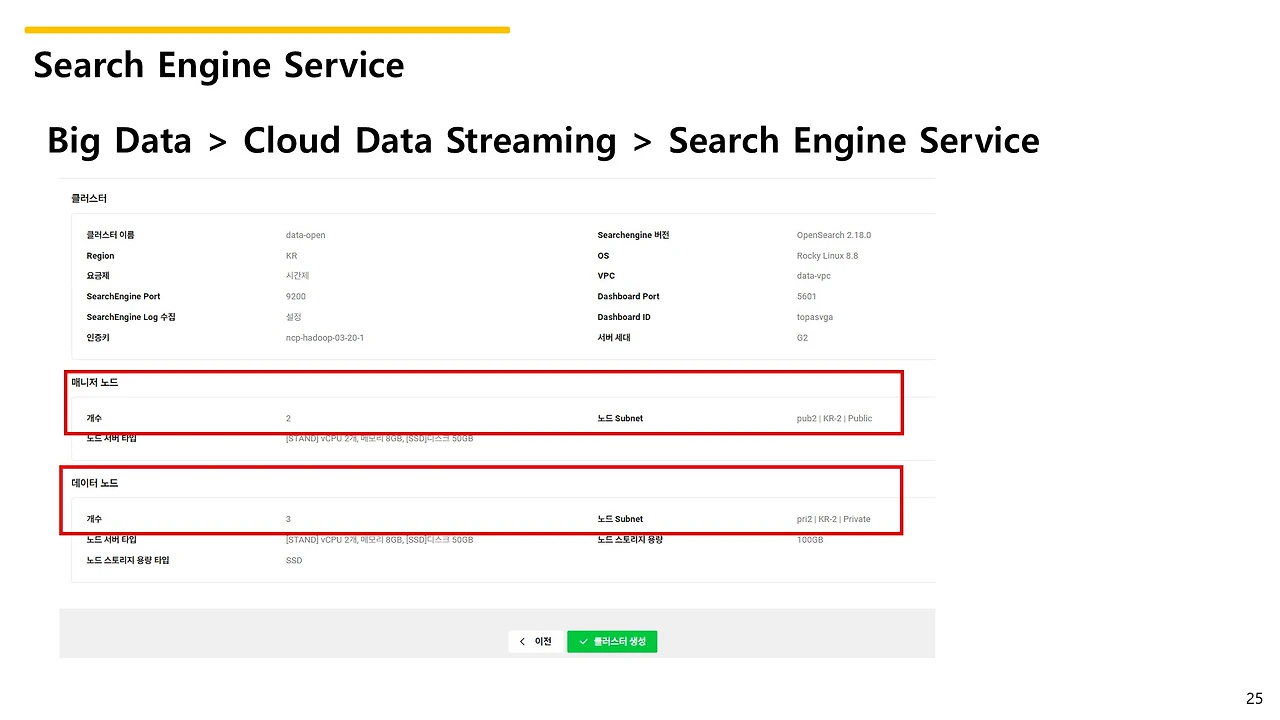Click the slide page number 25
1280x720 pixels.
point(1254,699)
